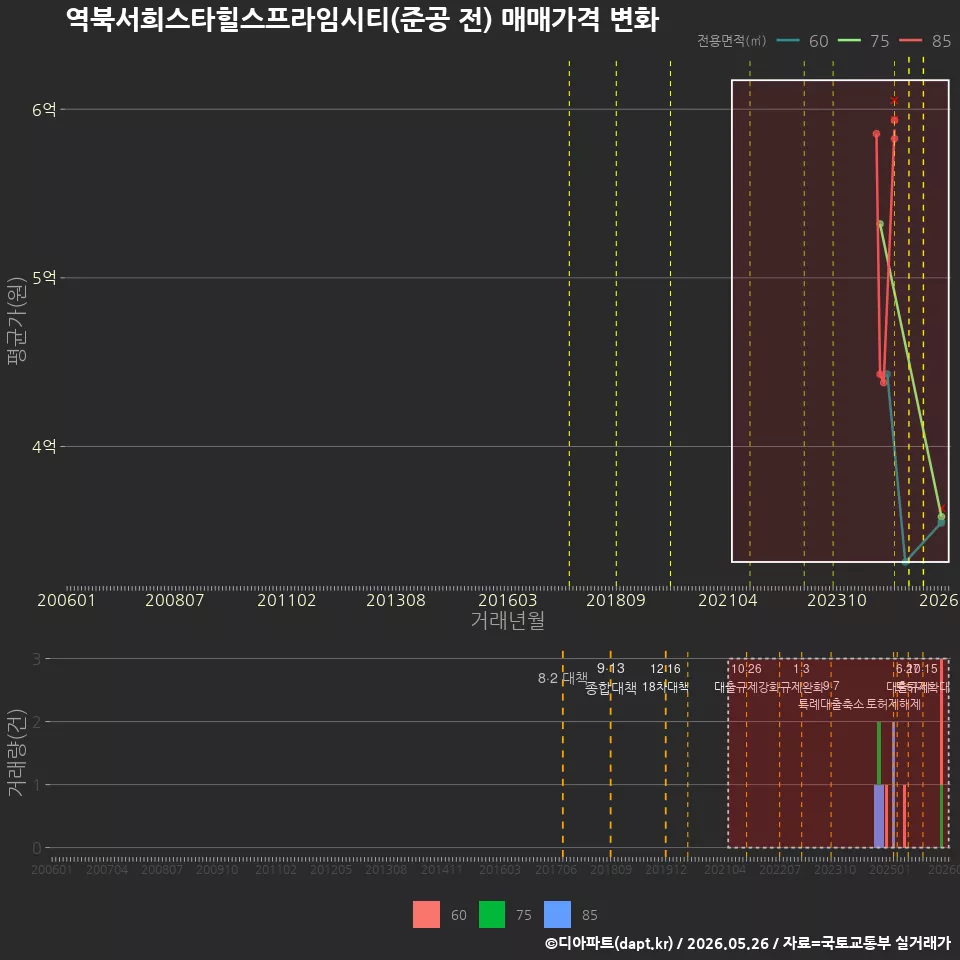
Task: Click the 202501 label on the volume chart
Action: click(x=890, y=869)
